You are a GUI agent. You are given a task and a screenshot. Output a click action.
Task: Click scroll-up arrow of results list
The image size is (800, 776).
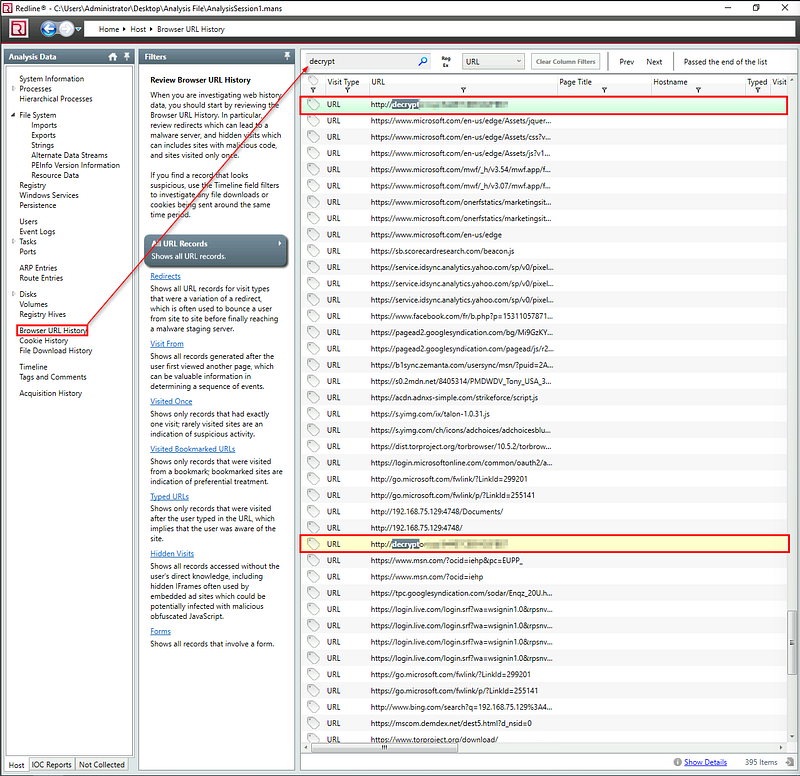(x=791, y=81)
